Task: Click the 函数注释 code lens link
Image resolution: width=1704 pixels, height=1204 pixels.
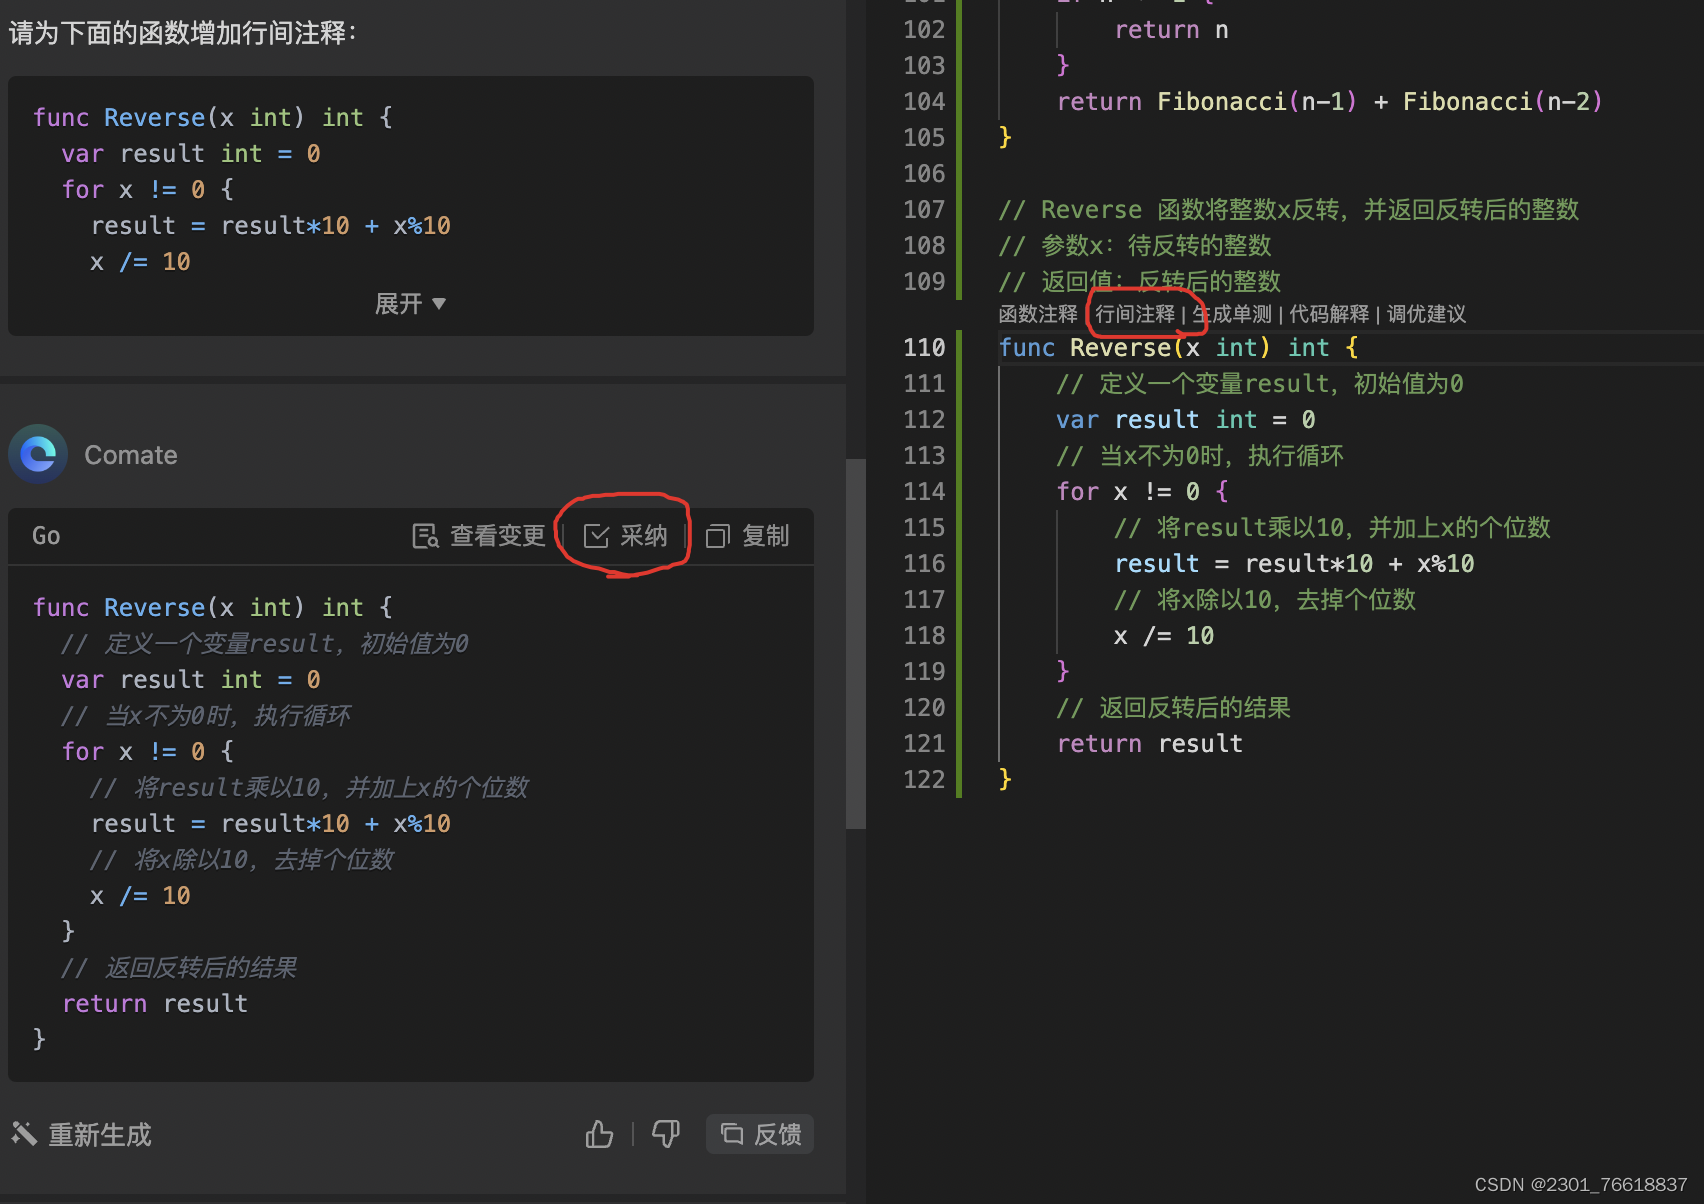Action: [1037, 314]
